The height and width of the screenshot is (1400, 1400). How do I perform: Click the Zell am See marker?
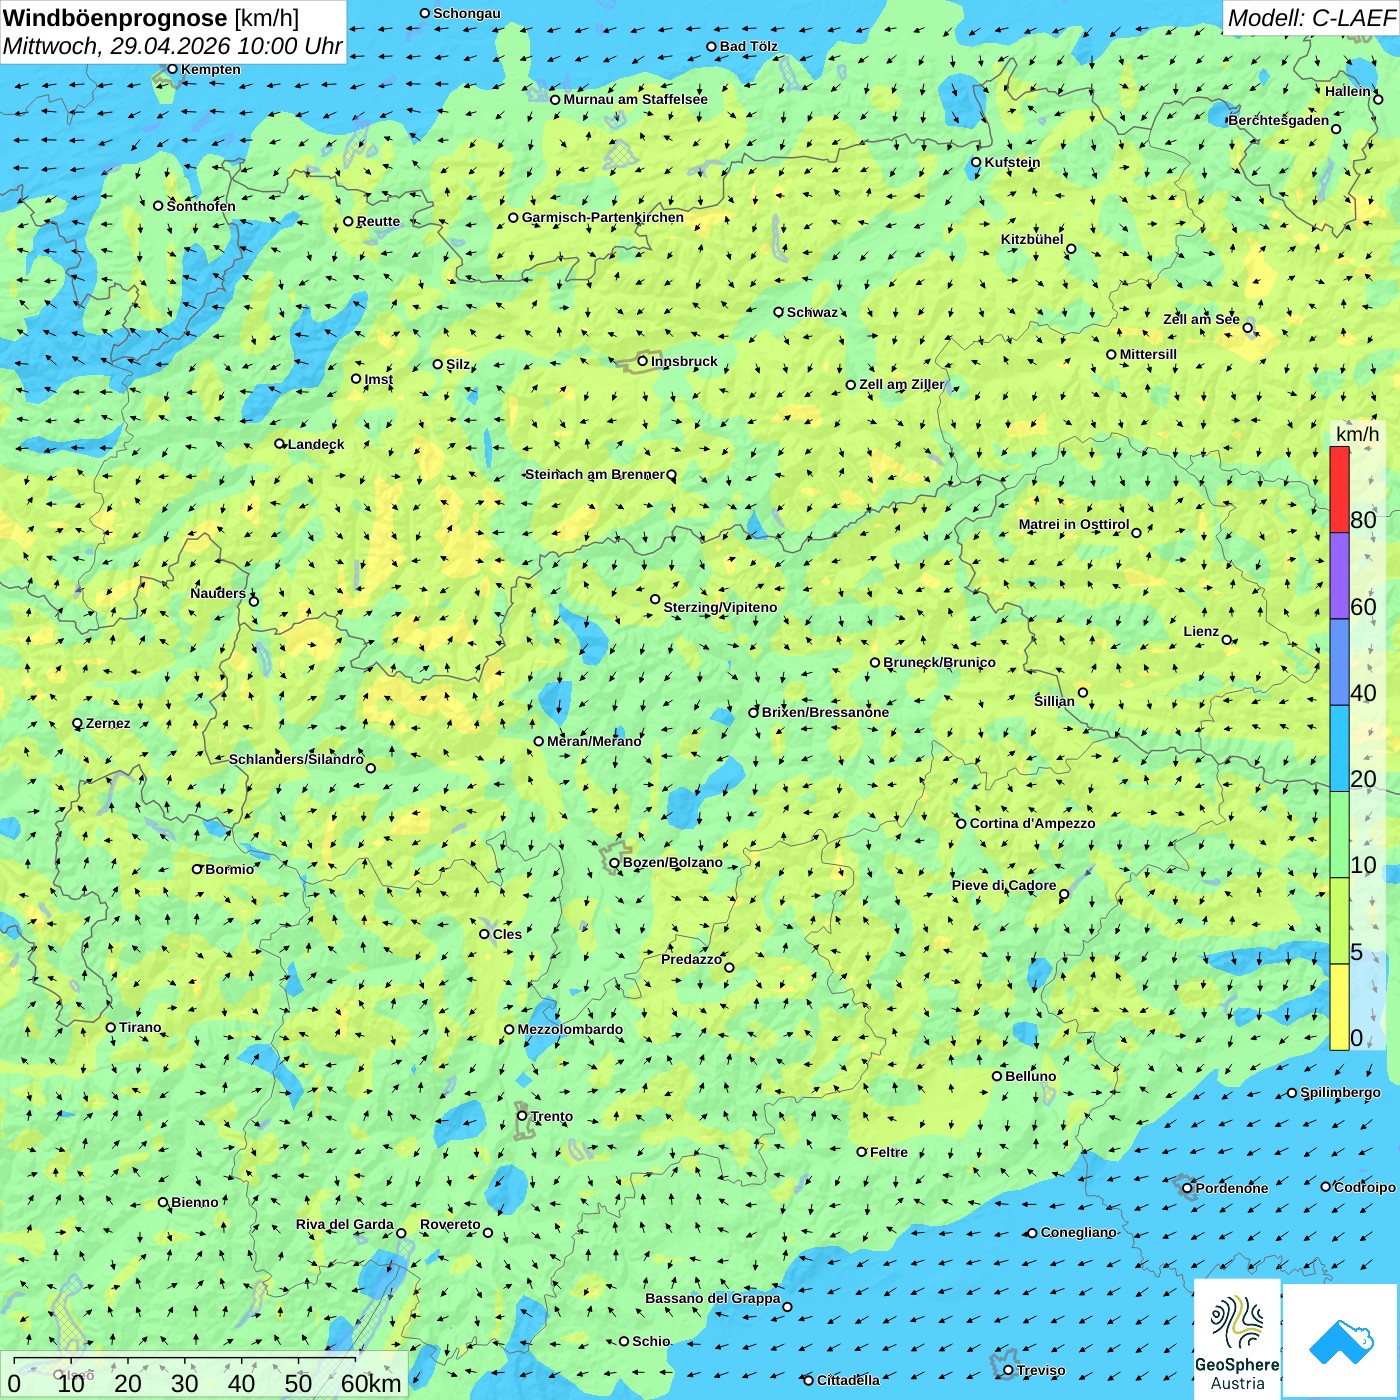[1248, 328]
